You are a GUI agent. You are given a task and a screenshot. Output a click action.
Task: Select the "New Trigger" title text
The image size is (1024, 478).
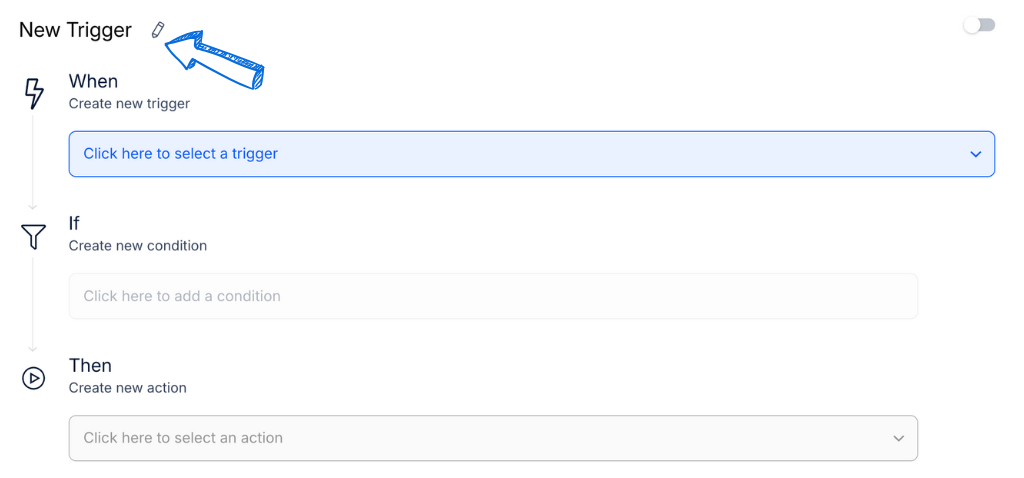point(75,30)
